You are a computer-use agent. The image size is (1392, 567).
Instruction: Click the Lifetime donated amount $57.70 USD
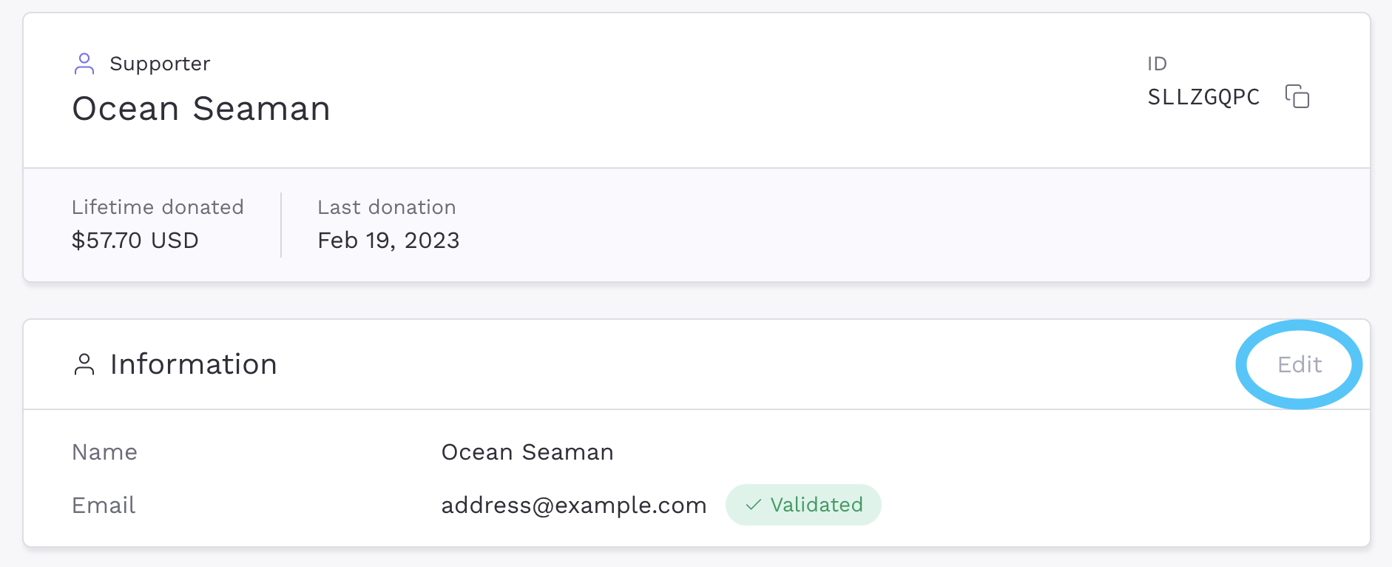(135, 240)
